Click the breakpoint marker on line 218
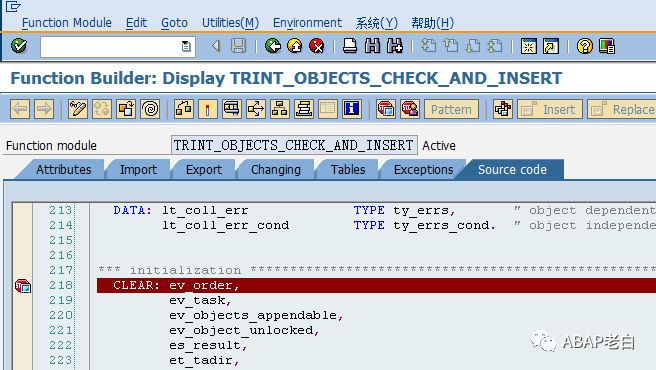Viewport: 656px width, 370px height. (23, 286)
